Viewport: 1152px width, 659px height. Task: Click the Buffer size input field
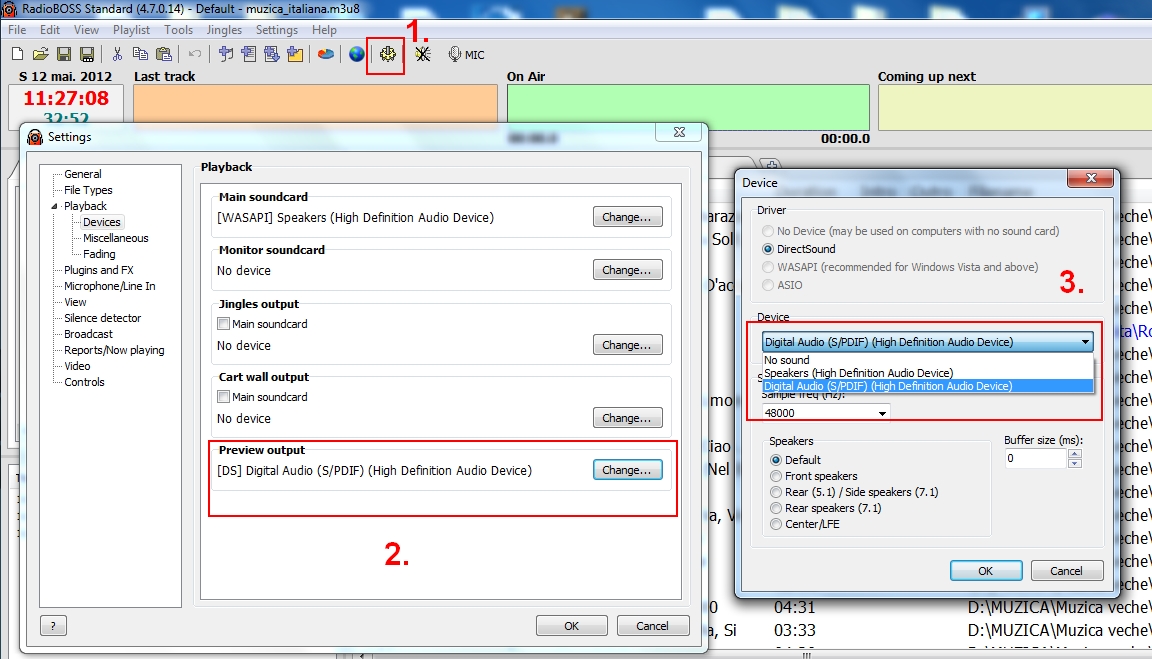point(1036,458)
